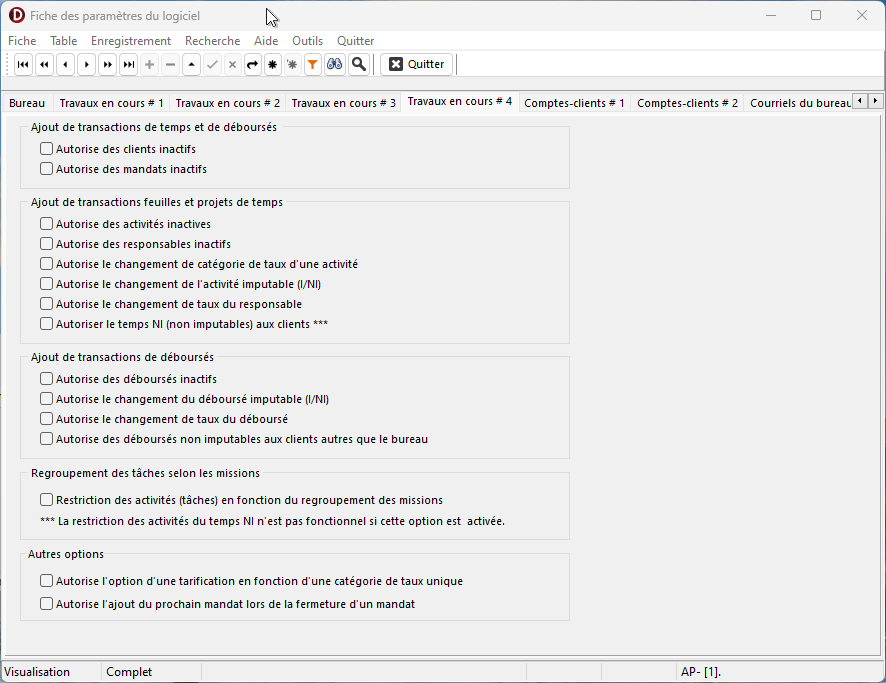
Task: Click the red D application icon
Action: (x=17, y=15)
